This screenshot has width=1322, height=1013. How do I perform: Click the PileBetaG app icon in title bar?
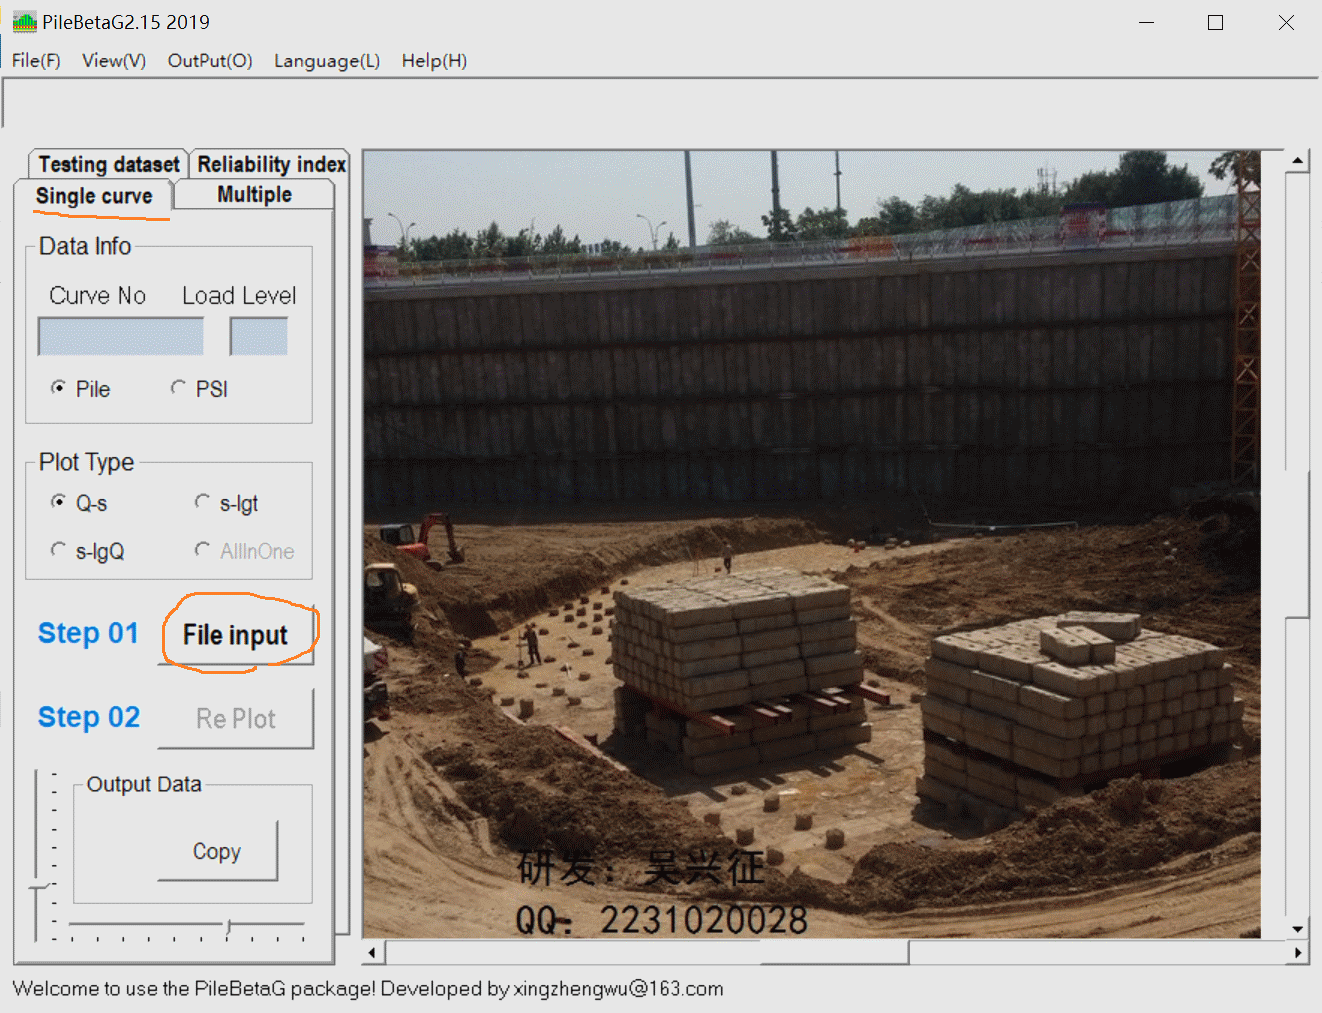click(24, 22)
